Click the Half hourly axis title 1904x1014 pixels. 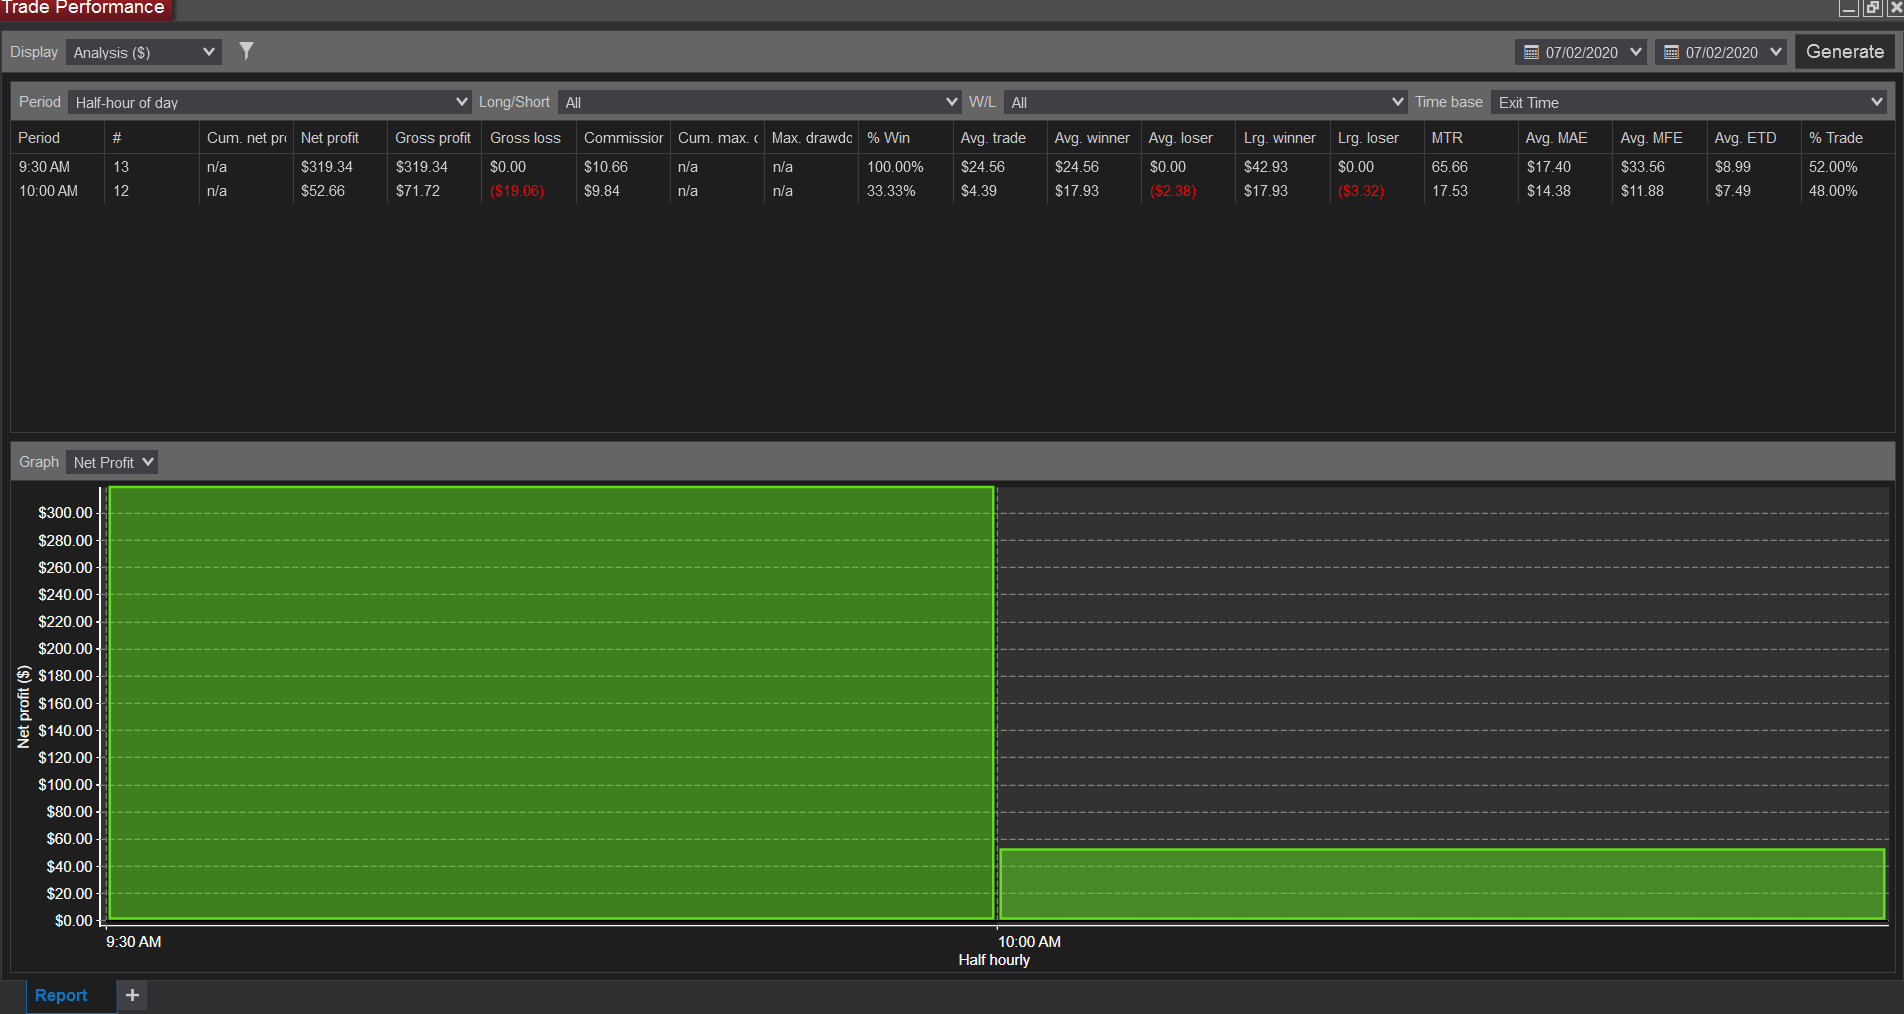(x=994, y=960)
